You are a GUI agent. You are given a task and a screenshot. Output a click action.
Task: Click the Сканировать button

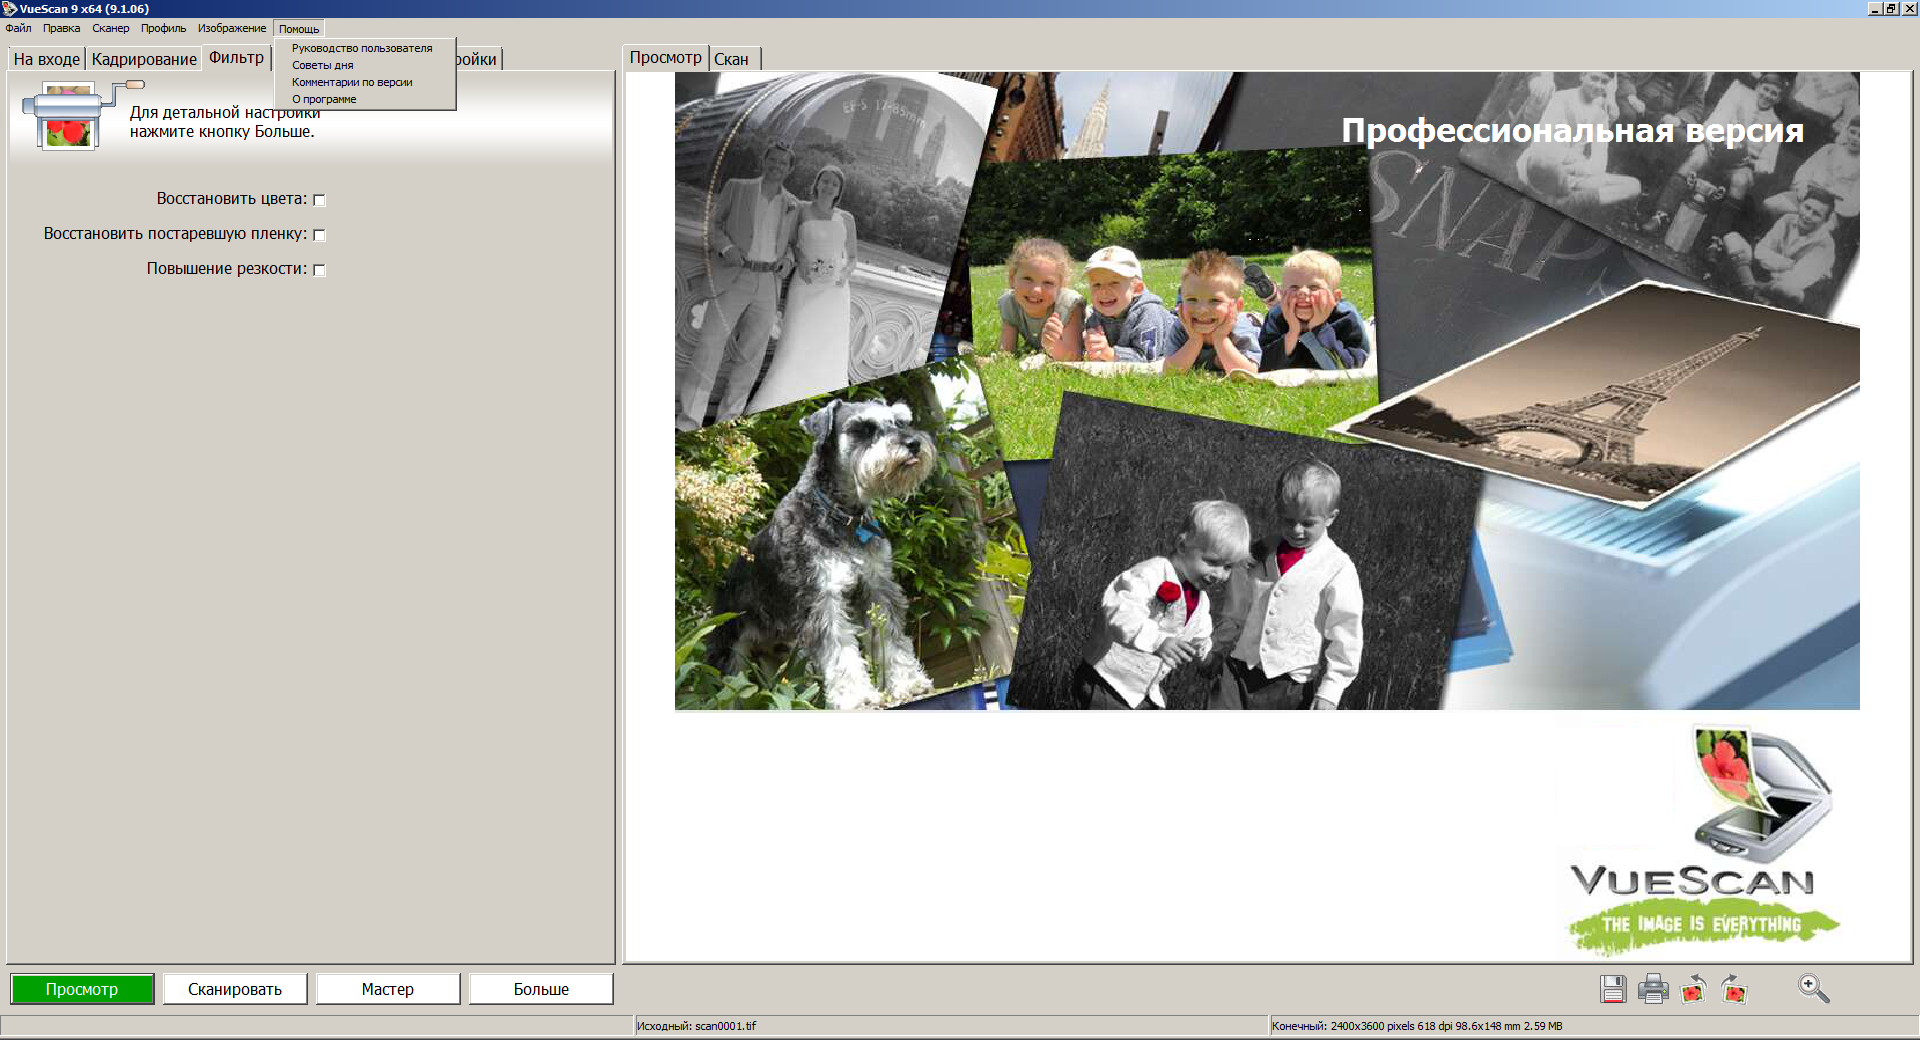(235, 989)
